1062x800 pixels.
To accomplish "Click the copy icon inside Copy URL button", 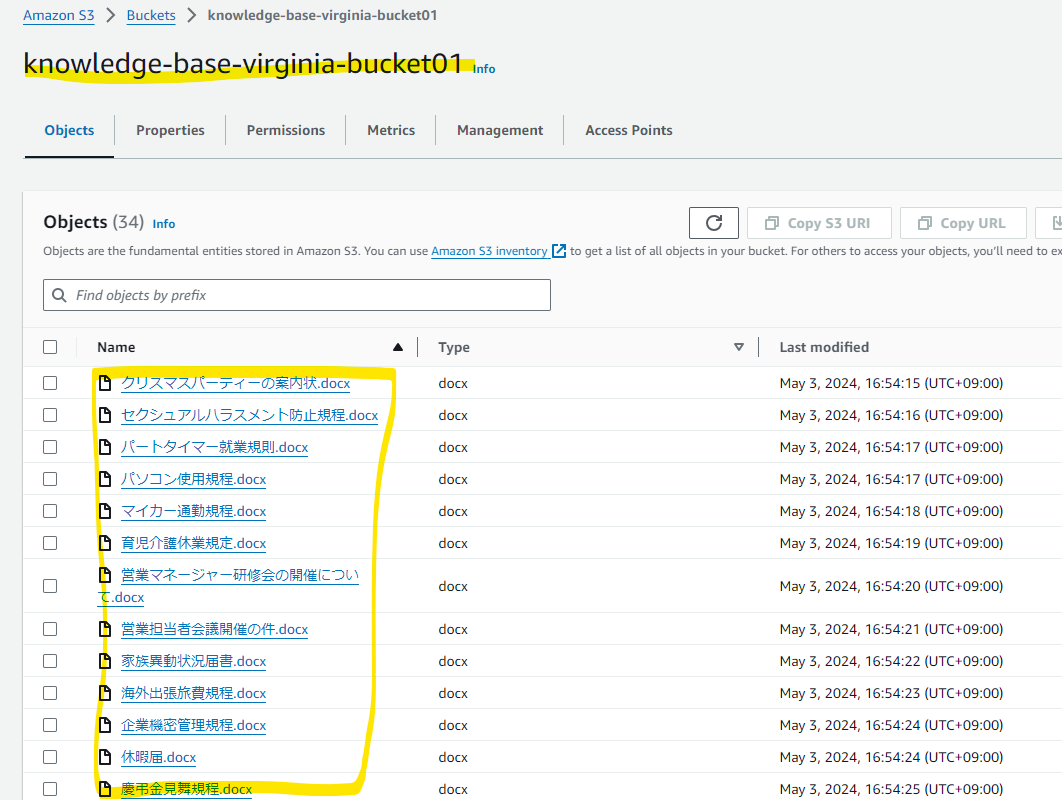I will pos(925,222).
